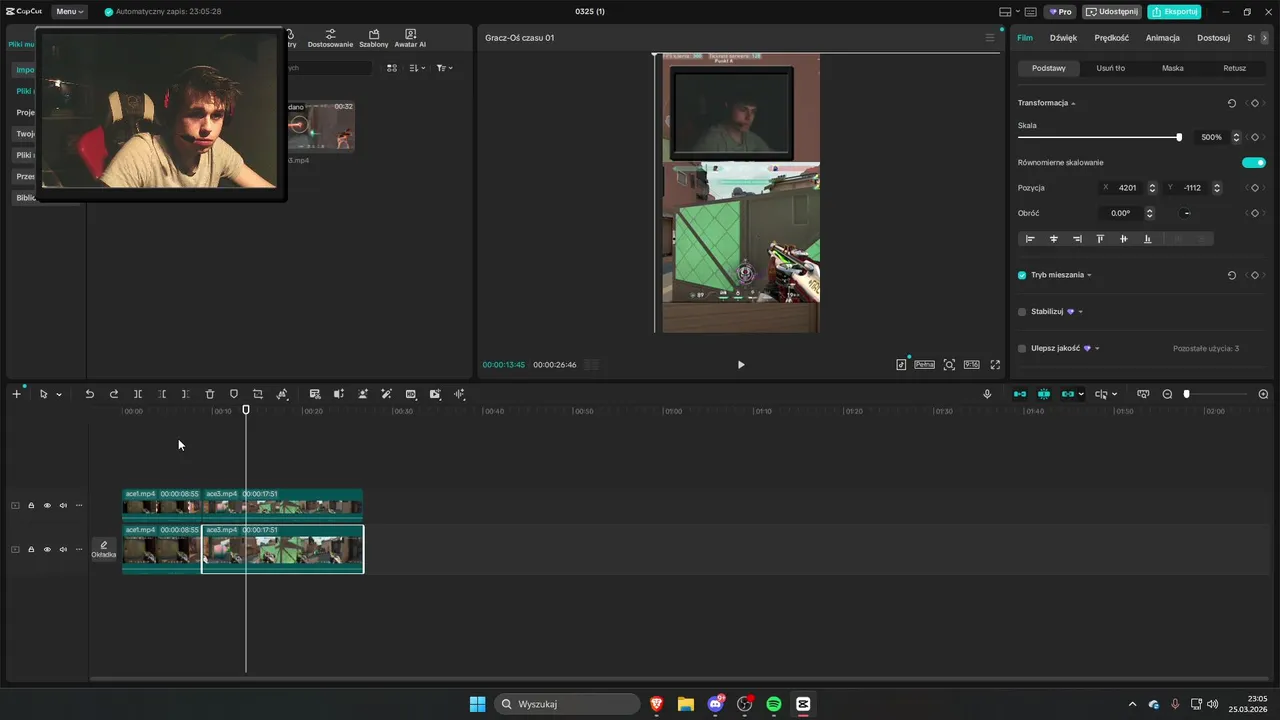Viewport: 1280px width, 720px height.
Task: Zoom in the timeline with plus magnifier
Action: (1263, 394)
